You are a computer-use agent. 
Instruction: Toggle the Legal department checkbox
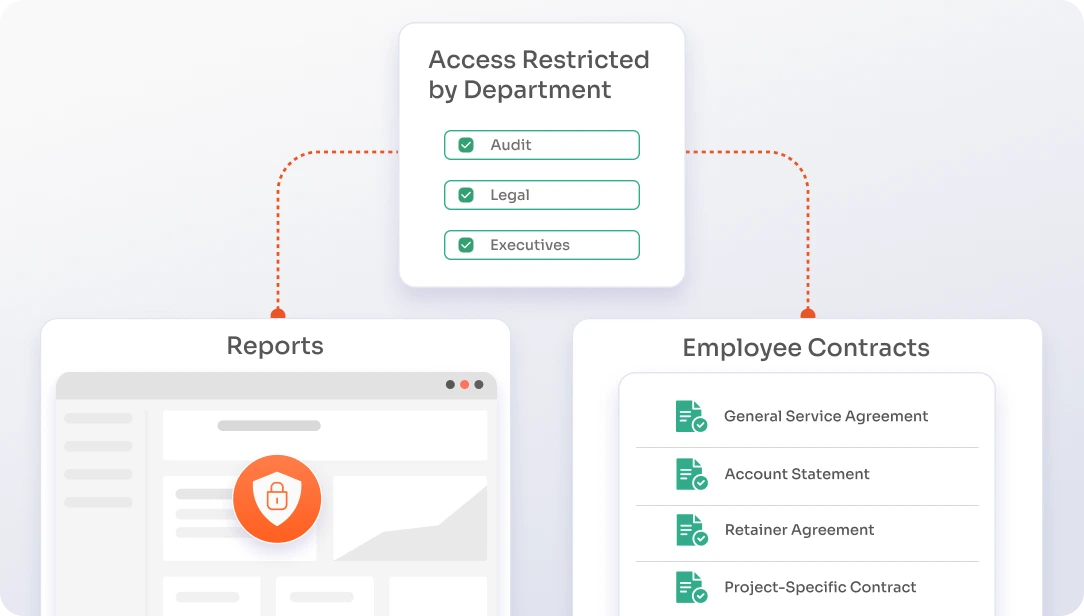coord(466,195)
